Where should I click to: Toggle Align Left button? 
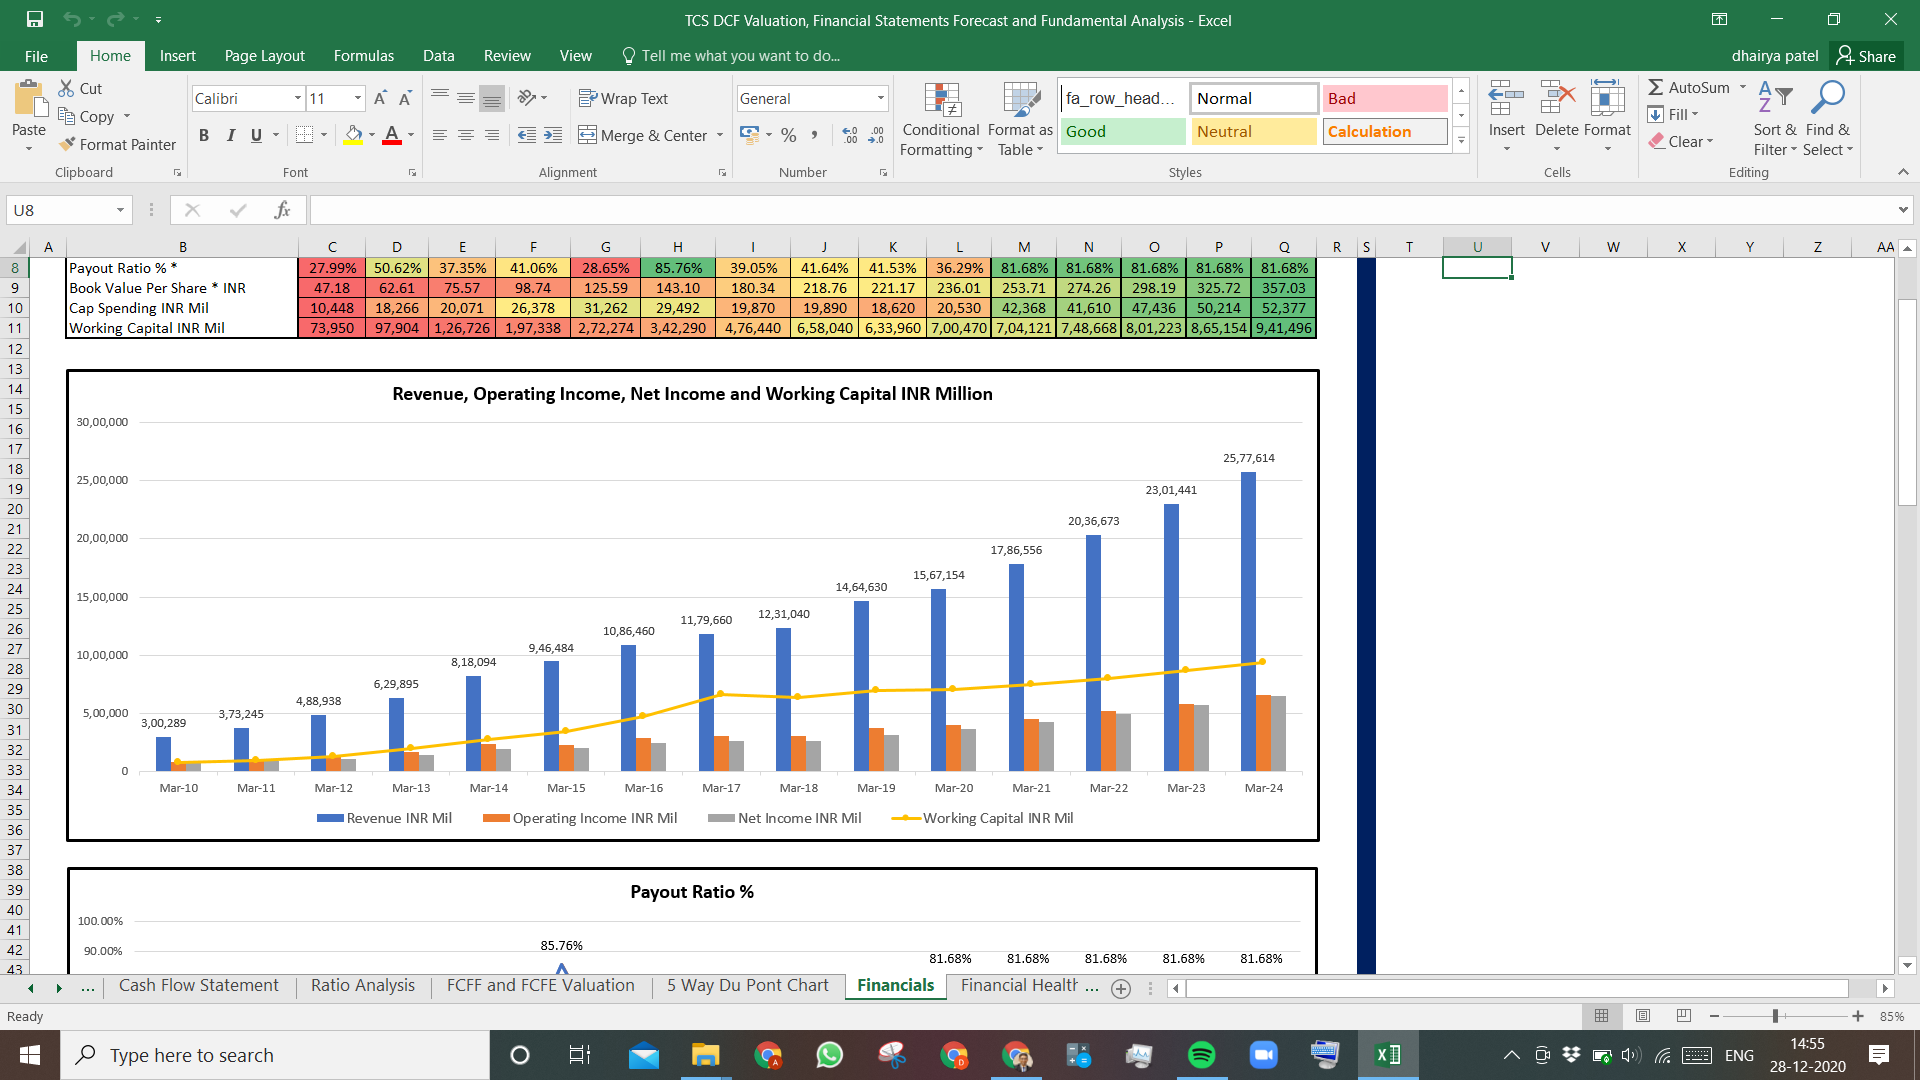pyautogui.click(x=439, y=135)
